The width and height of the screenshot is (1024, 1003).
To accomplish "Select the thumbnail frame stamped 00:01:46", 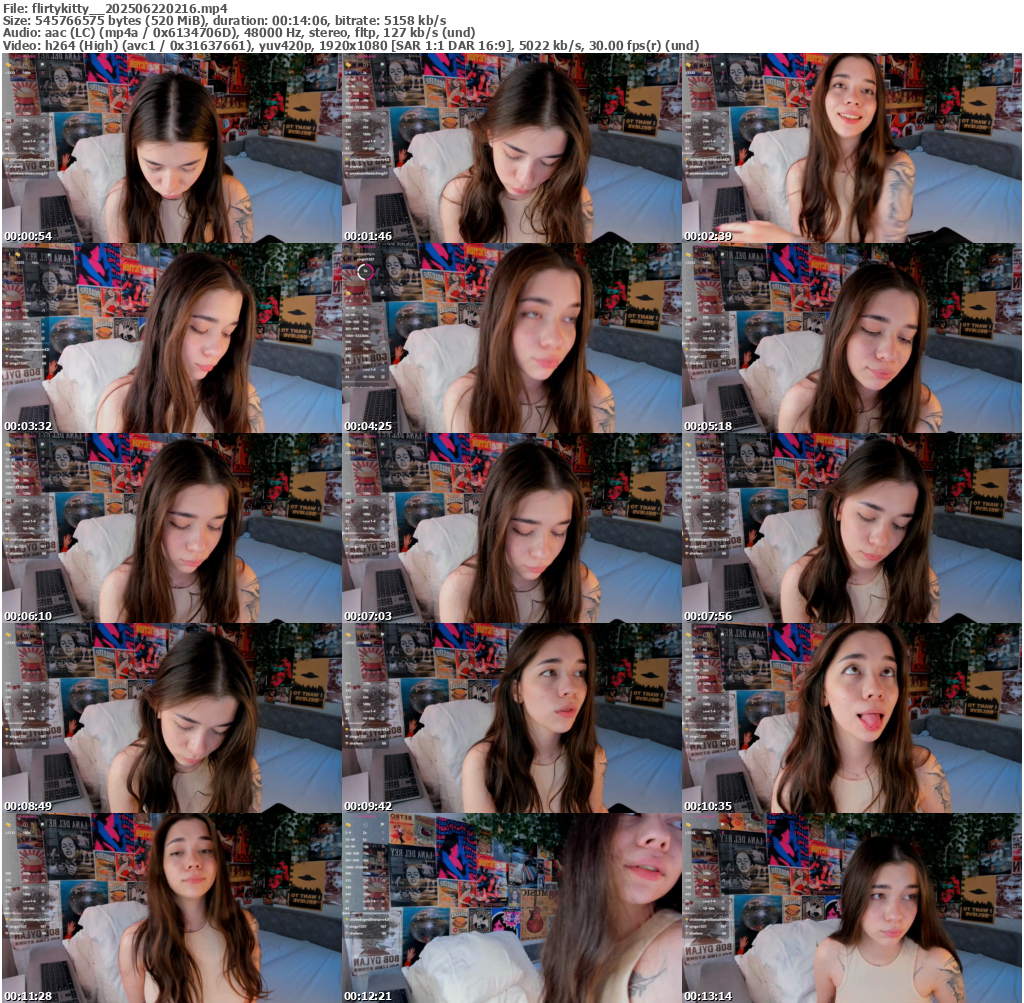I will coord(511,148).
